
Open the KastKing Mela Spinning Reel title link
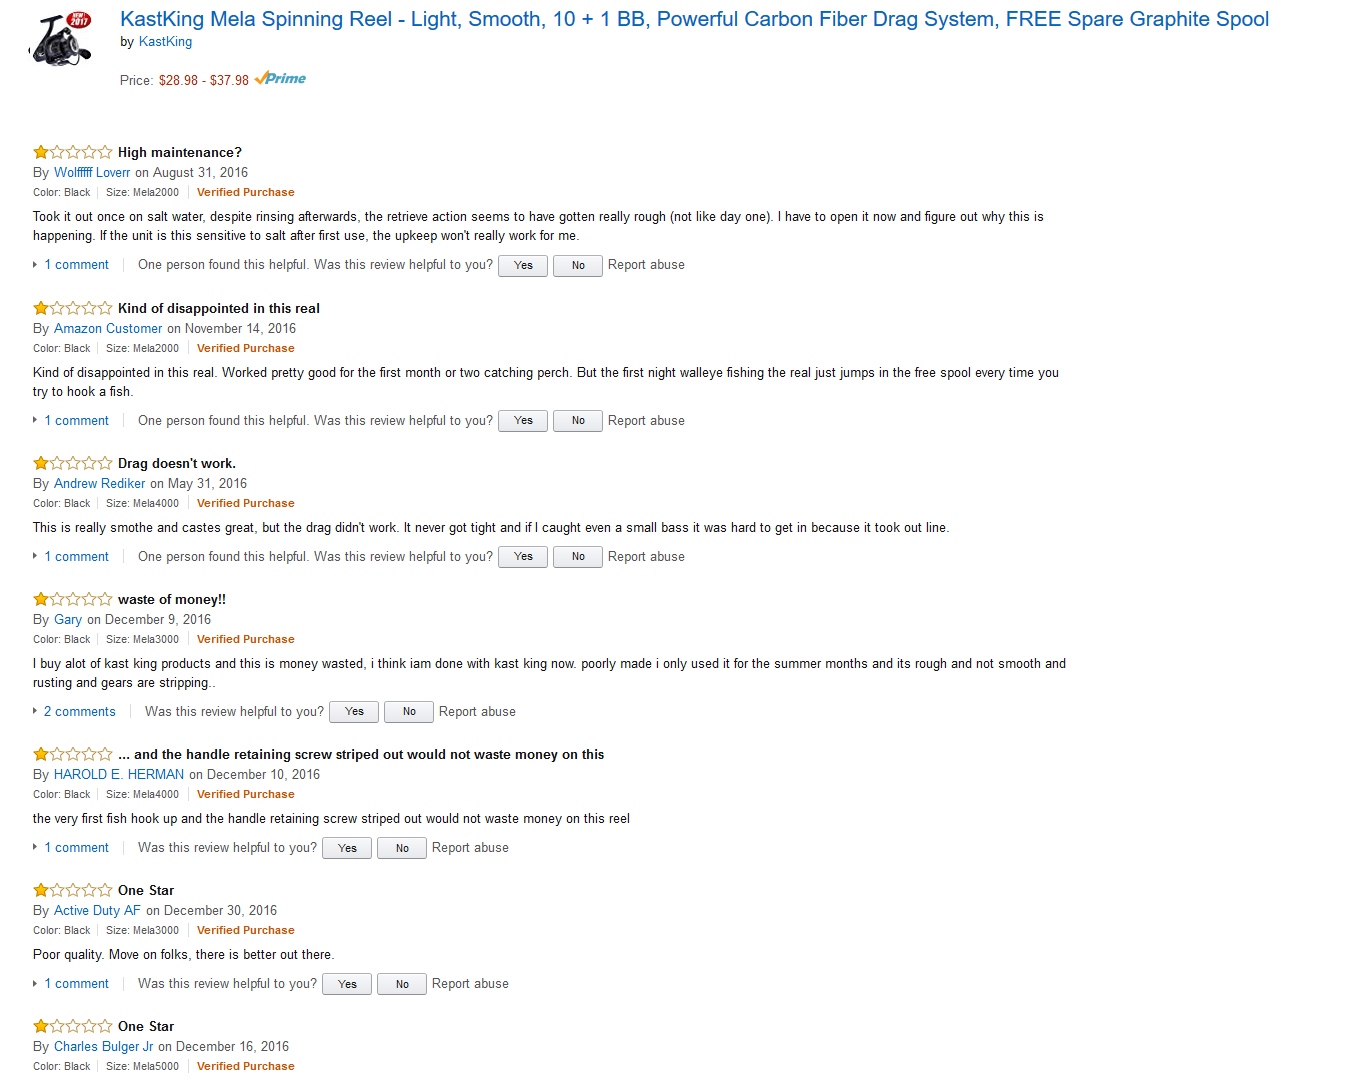pos(694,19)
